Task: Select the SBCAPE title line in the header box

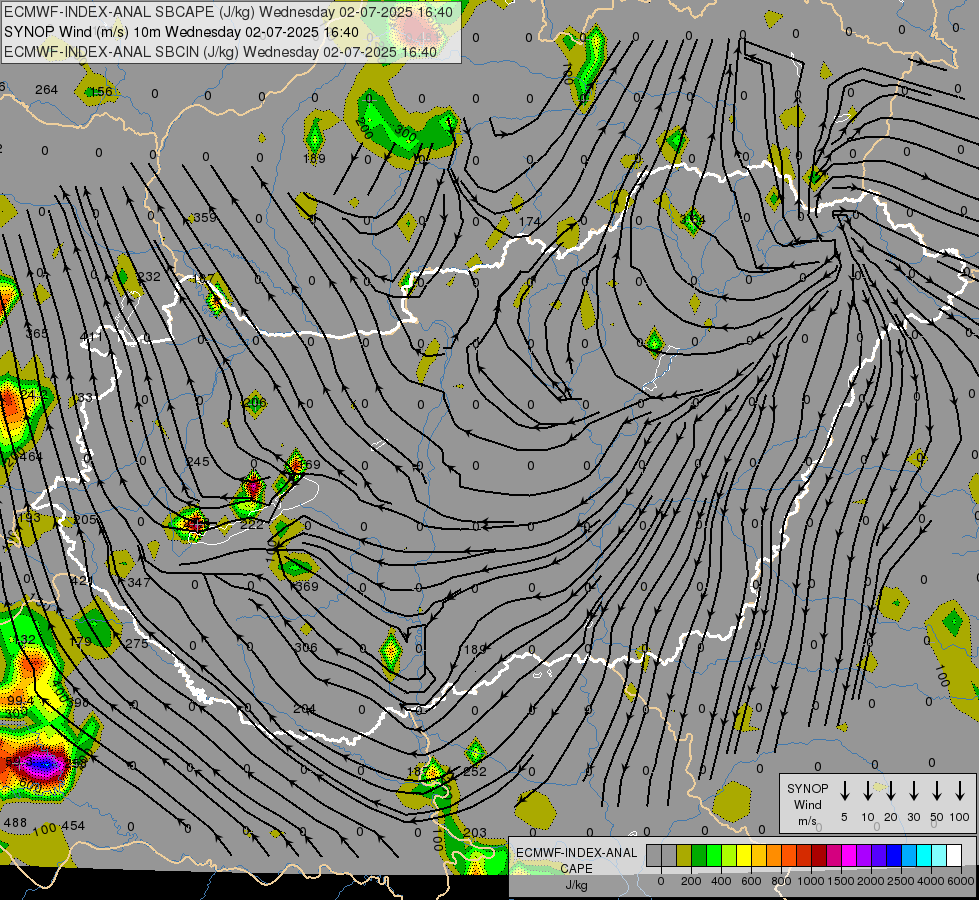Action: (x=229, y=12)
